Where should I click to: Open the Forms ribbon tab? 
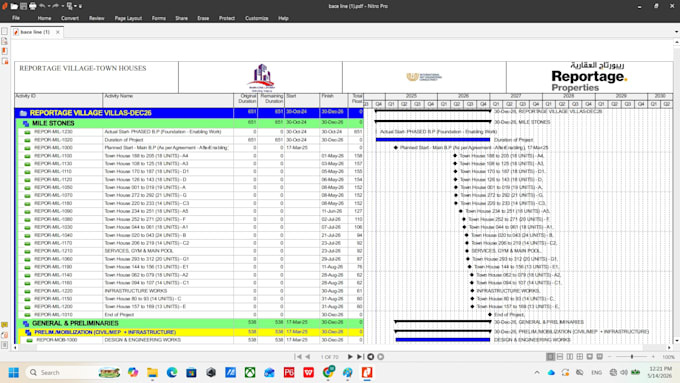[159, 18]
